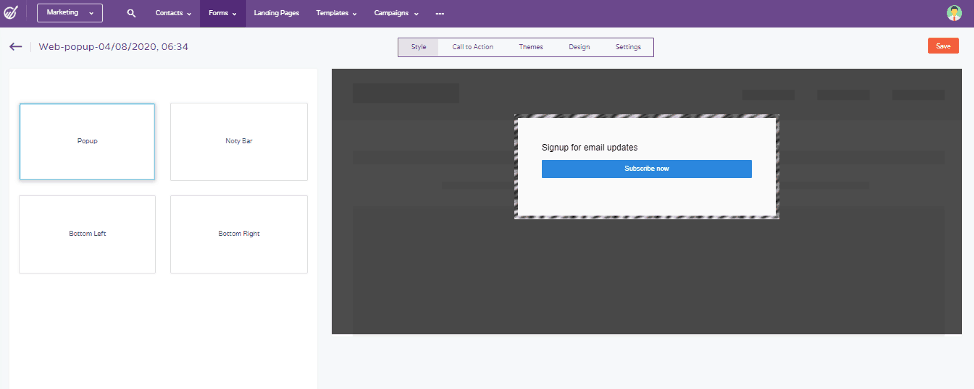Image resolution: width=974 pixels, height=389 pixels.
Task: Open the Forms dropdown menu
Action: coord(222,13)
